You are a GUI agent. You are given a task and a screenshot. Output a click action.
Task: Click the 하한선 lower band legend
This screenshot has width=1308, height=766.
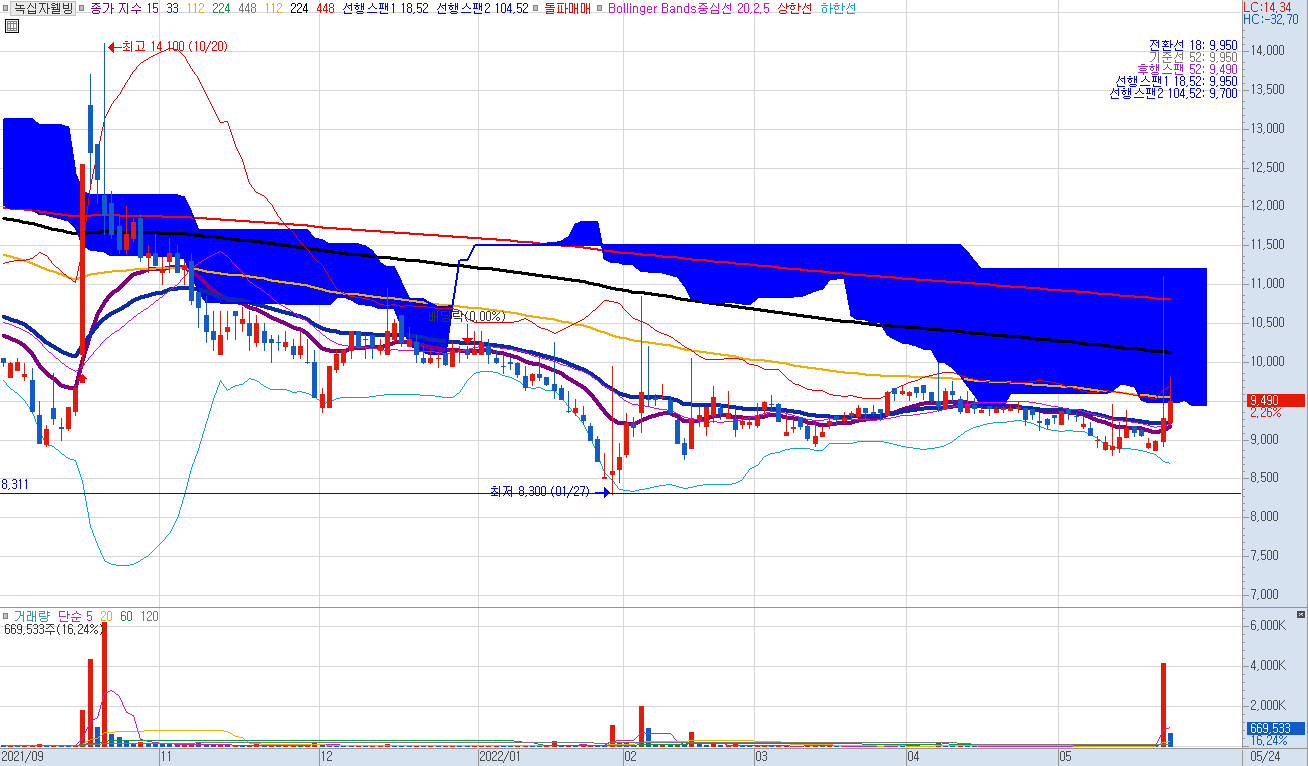[x=837, y=8]
